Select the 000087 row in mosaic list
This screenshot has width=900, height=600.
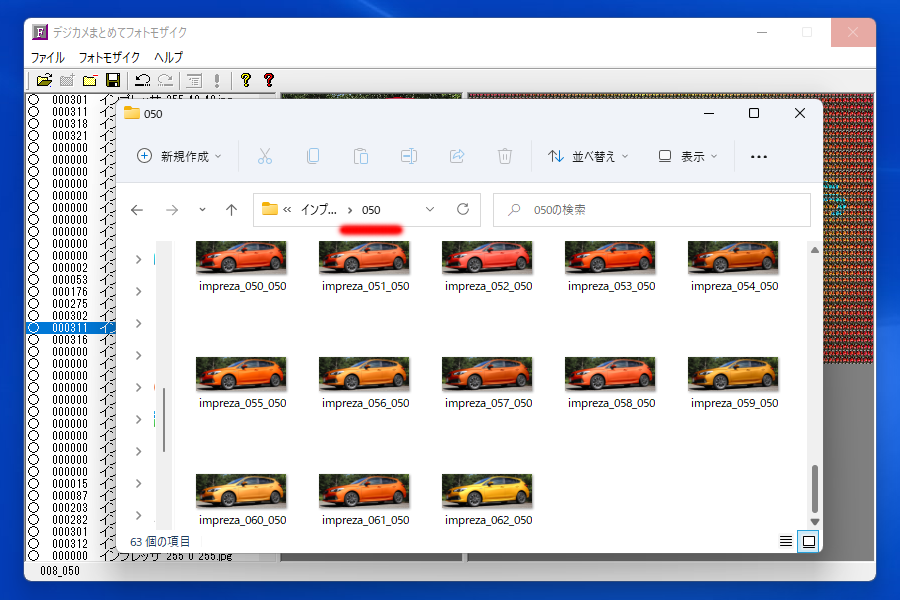(x=71, y=496)
